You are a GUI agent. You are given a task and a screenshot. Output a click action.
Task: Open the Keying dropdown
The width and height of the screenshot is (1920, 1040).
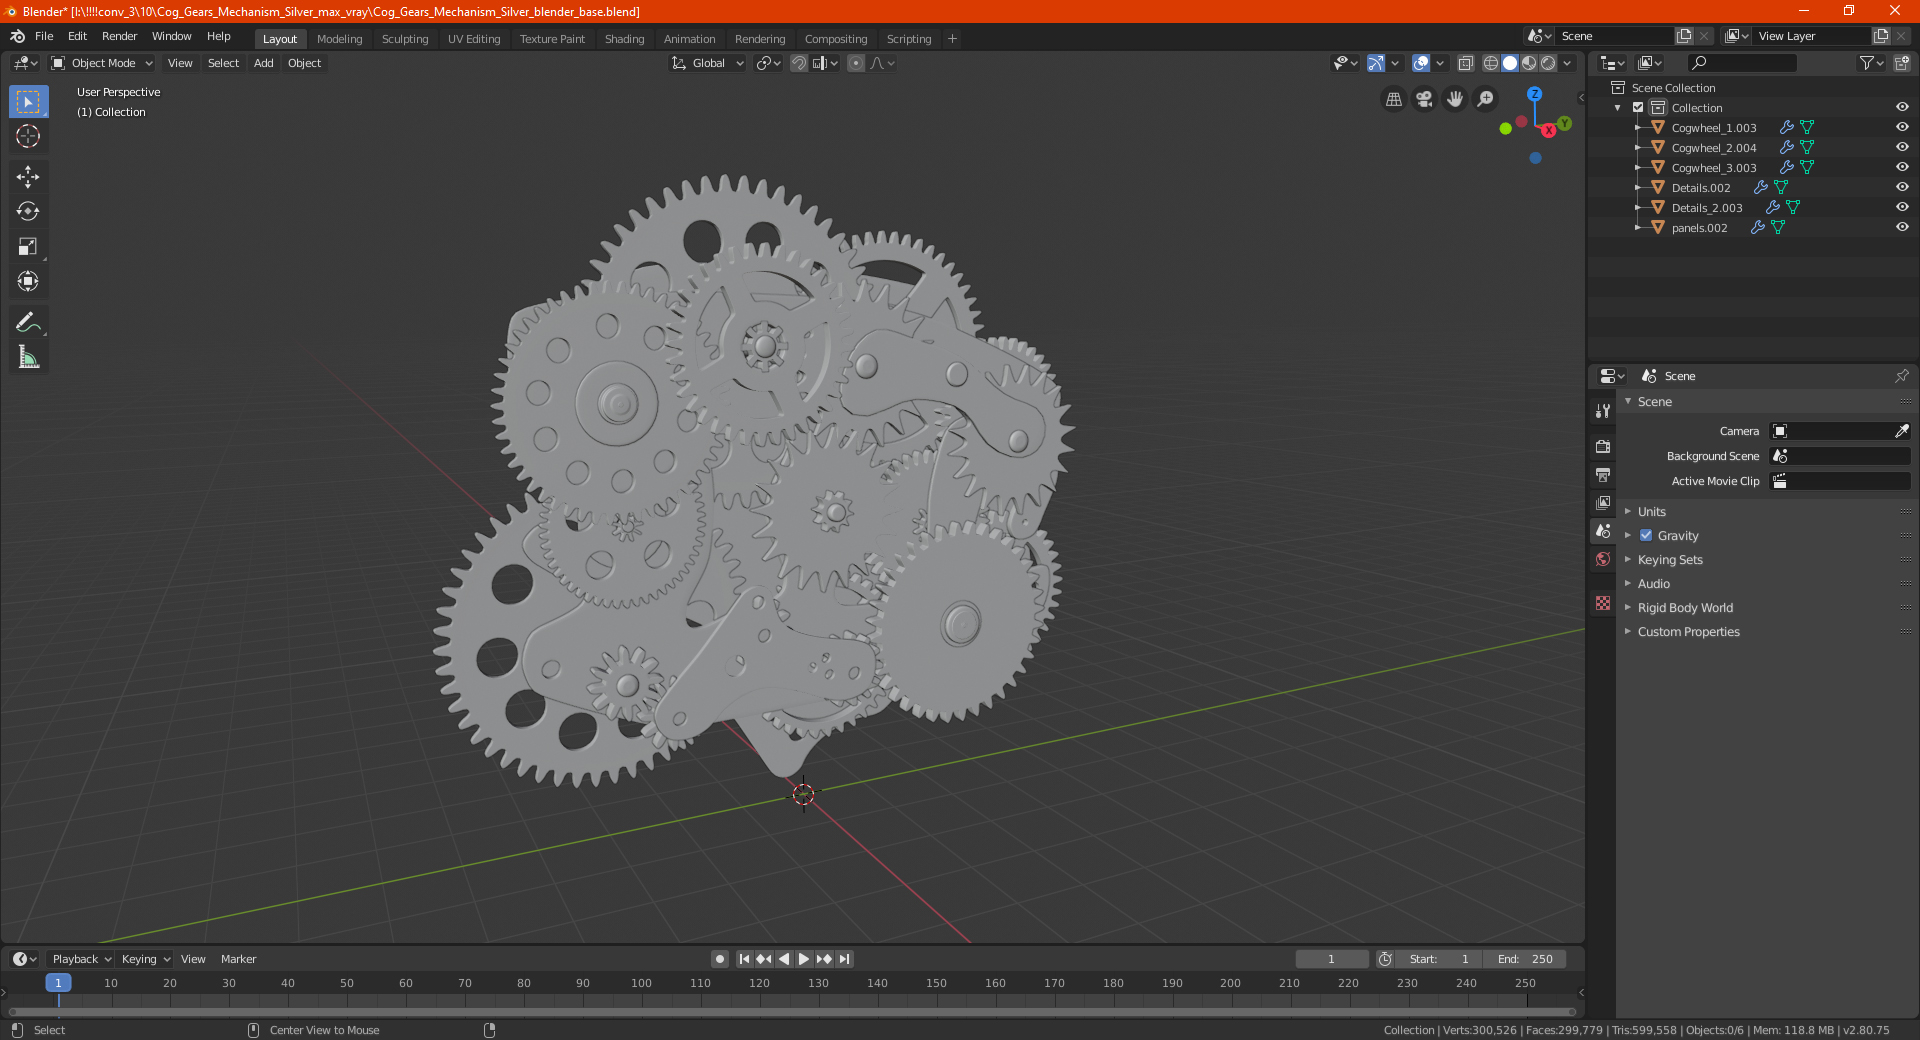coord(146,959)
